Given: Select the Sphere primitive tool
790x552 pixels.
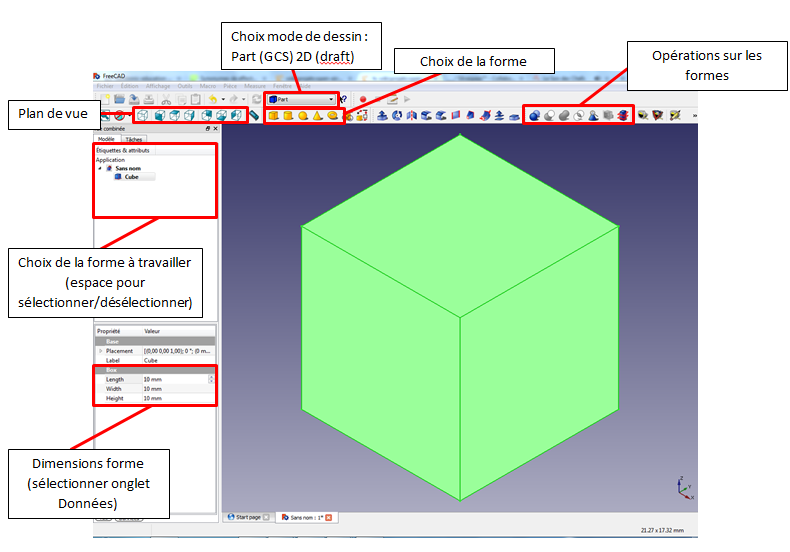Looking at the screenshot, I should tap(302, 116).
